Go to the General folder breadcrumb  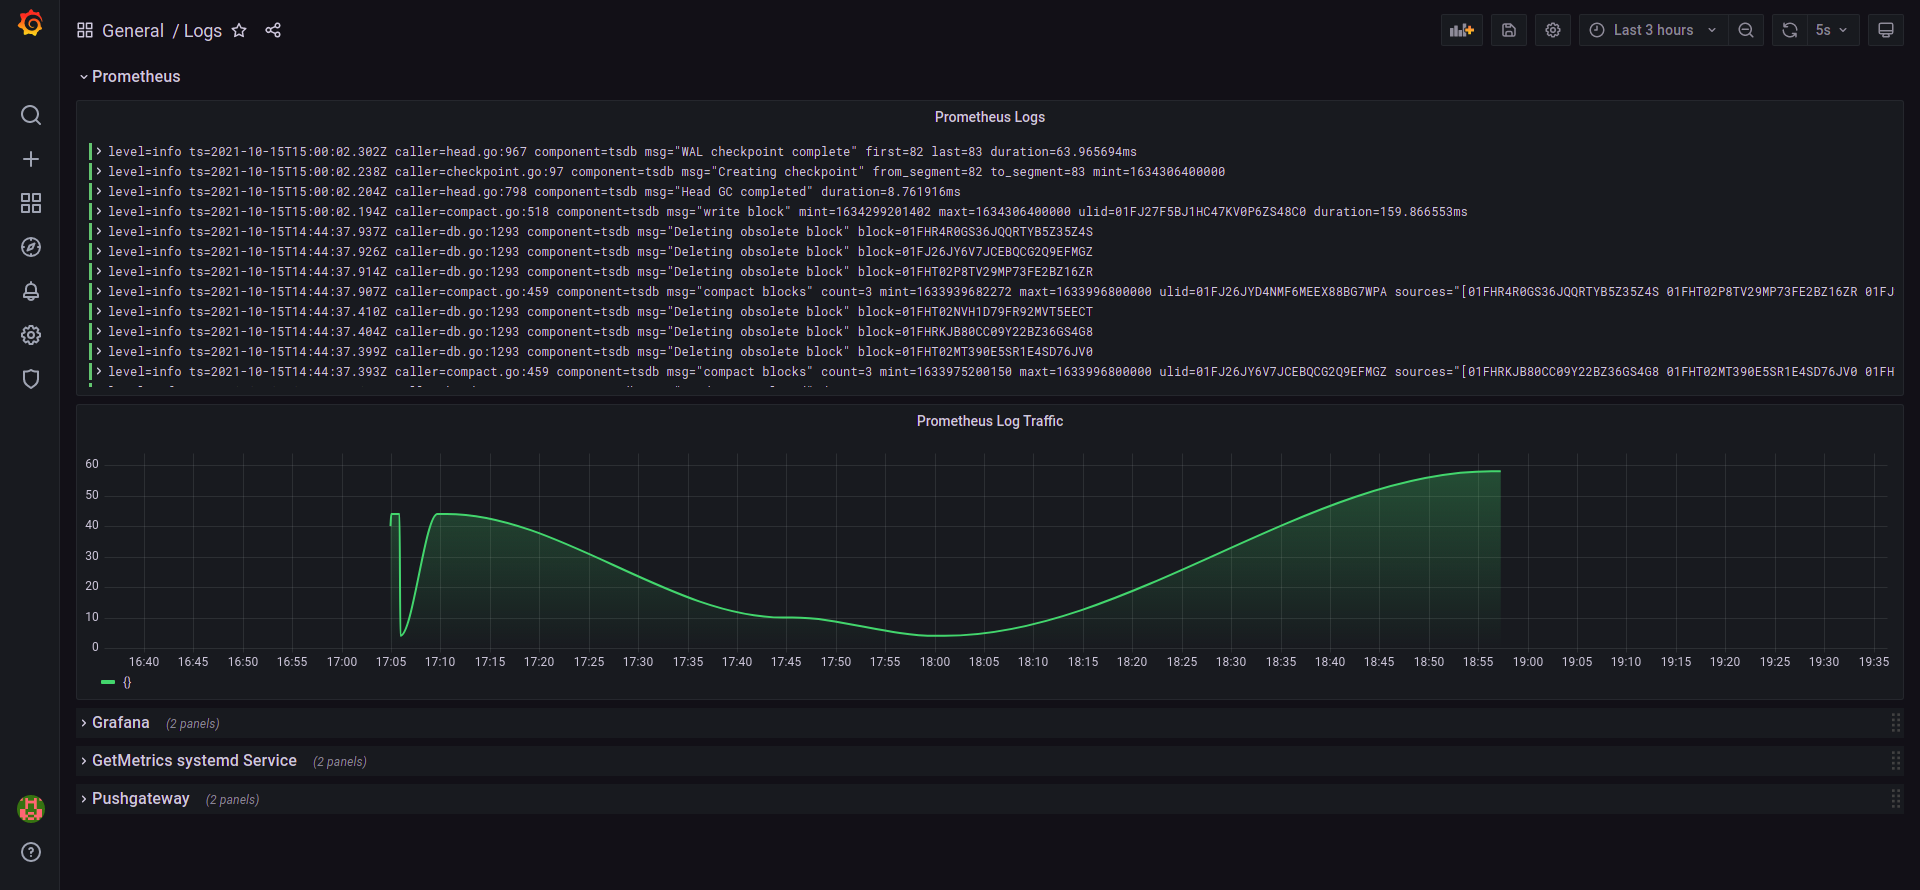pos(133,31)
